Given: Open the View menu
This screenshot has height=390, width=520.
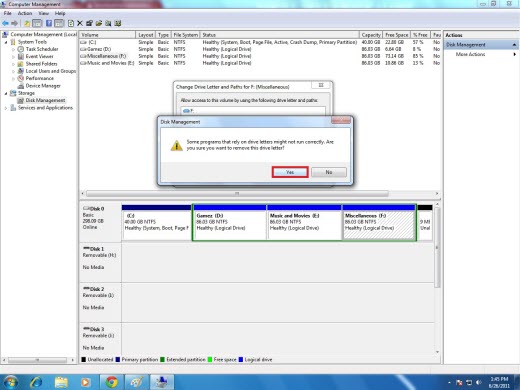Looking at the screenshot, I should point(43,13).
